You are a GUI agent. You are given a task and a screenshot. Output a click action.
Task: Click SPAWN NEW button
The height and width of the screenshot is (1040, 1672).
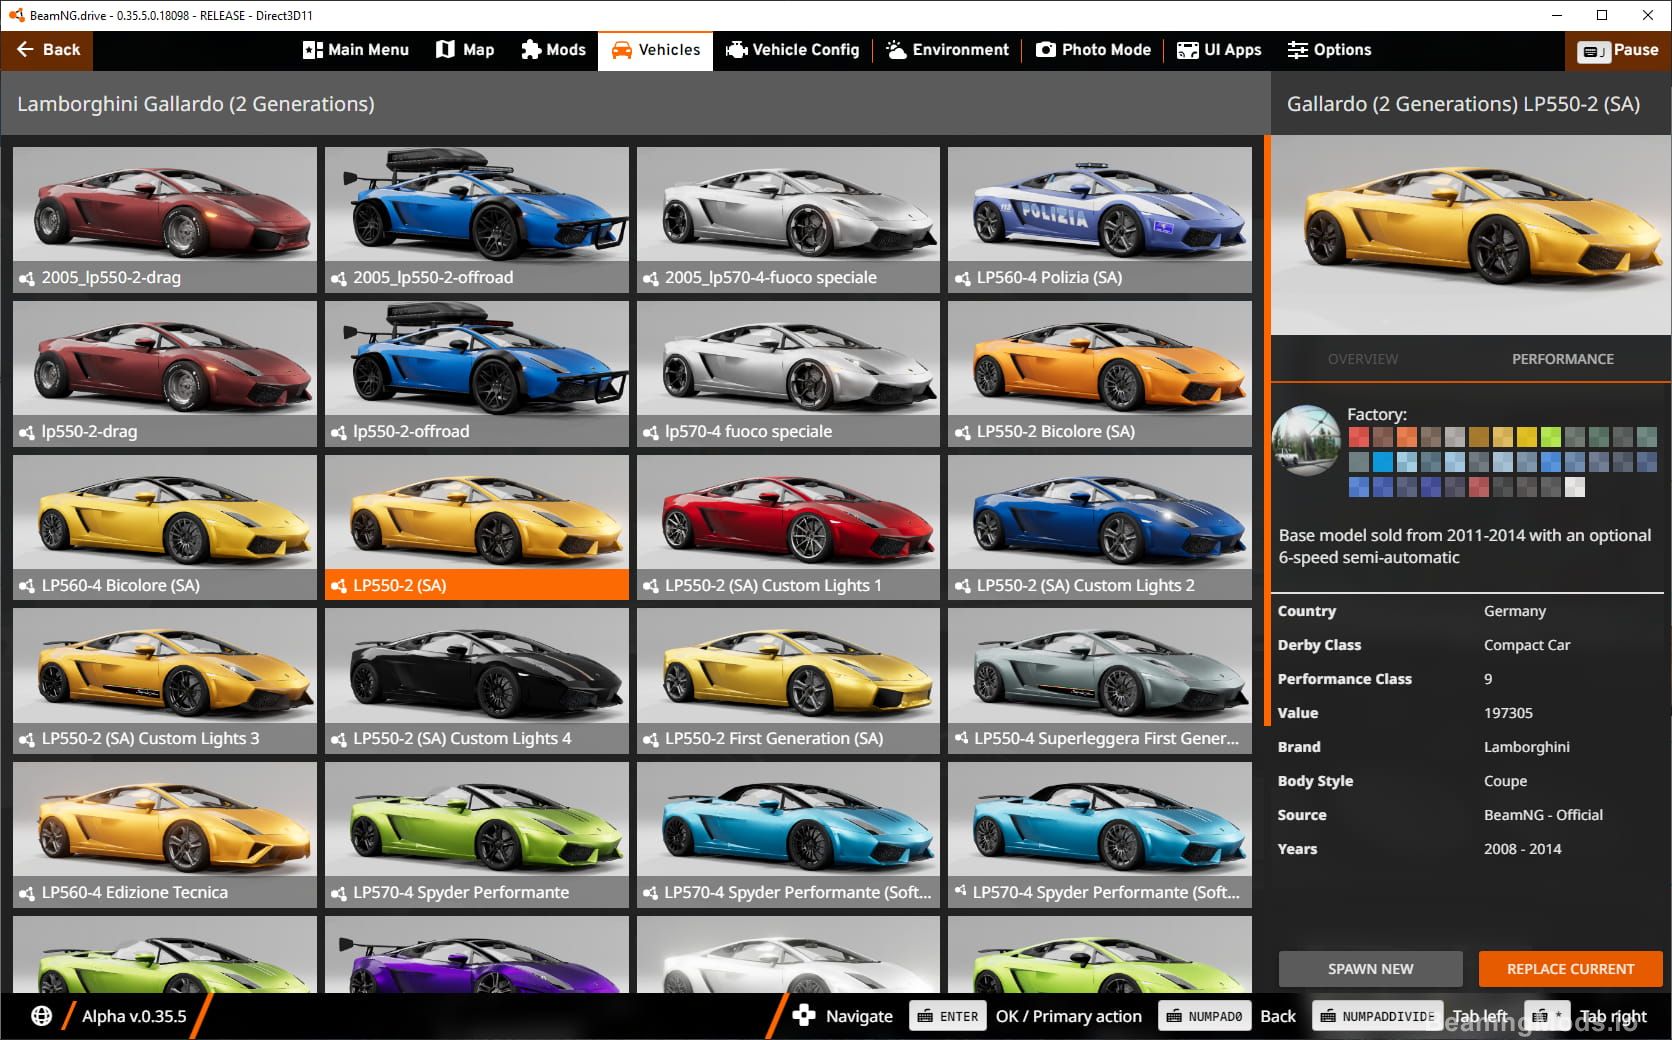click(1370, 969)
